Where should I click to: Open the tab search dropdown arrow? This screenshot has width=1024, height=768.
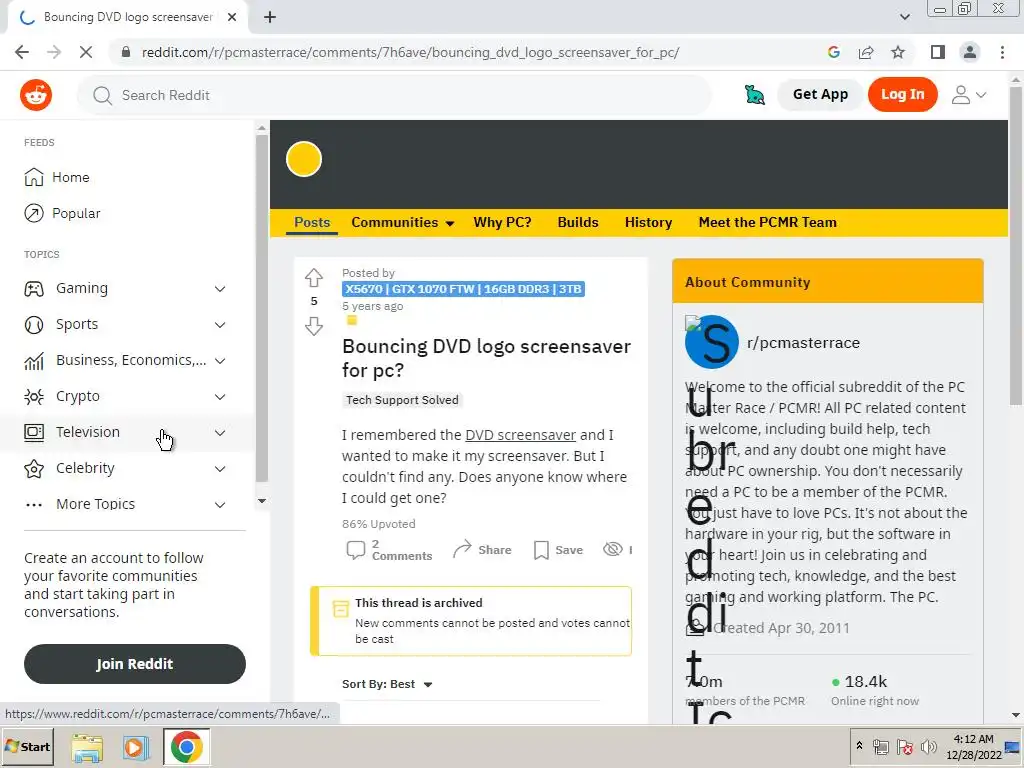(x=904, y=17)
